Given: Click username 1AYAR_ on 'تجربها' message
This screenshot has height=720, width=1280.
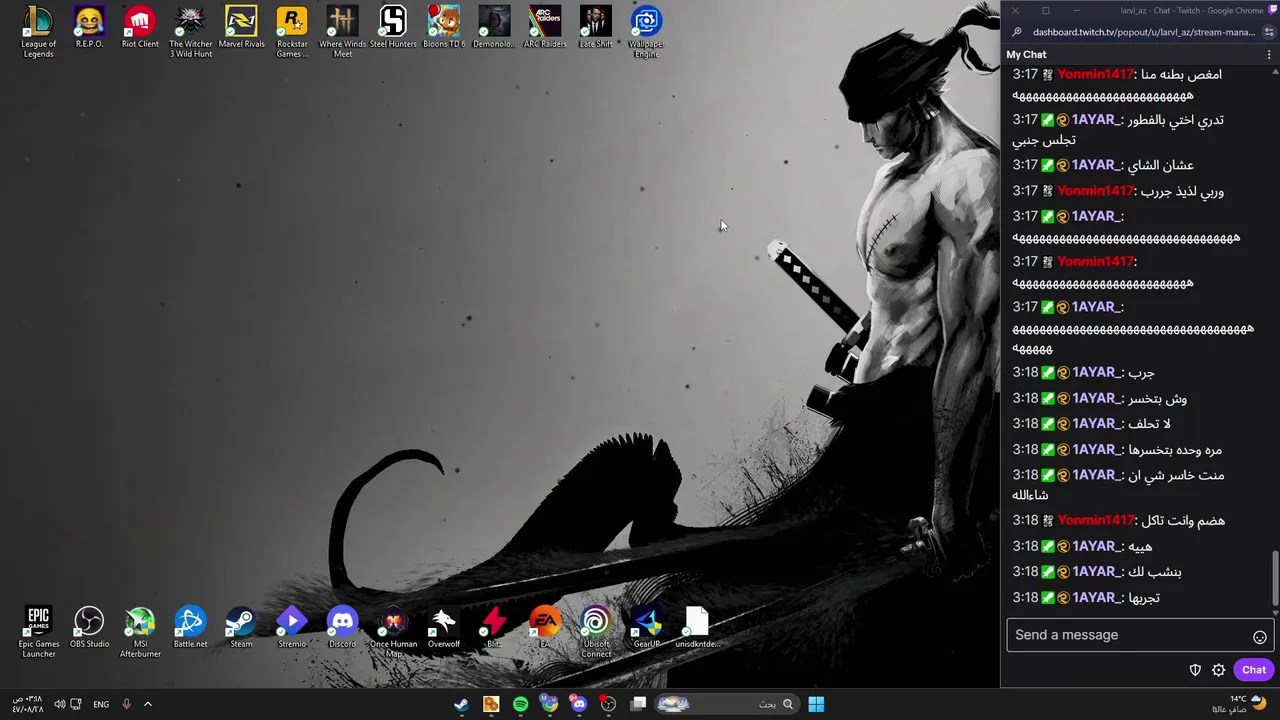Looking at the screenshot, I should click(1097, 597).
